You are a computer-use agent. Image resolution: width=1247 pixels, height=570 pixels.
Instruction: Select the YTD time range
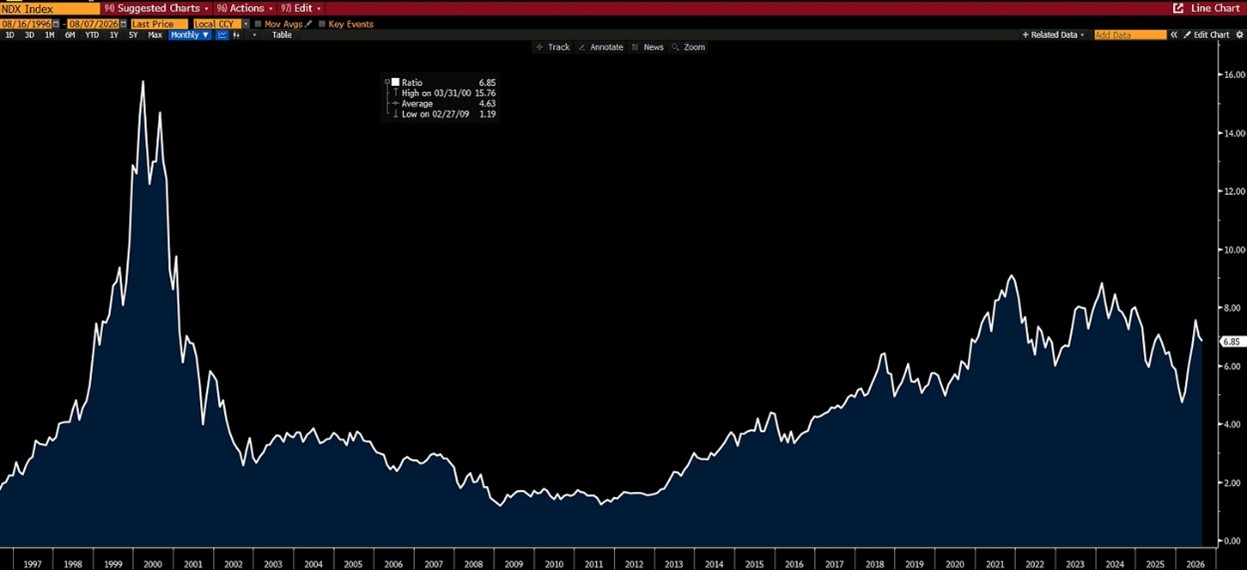[92, 35]
